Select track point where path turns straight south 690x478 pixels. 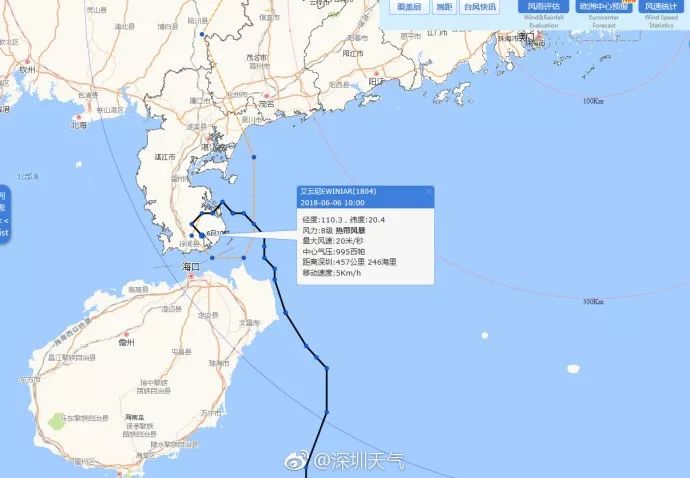[327, 368]
